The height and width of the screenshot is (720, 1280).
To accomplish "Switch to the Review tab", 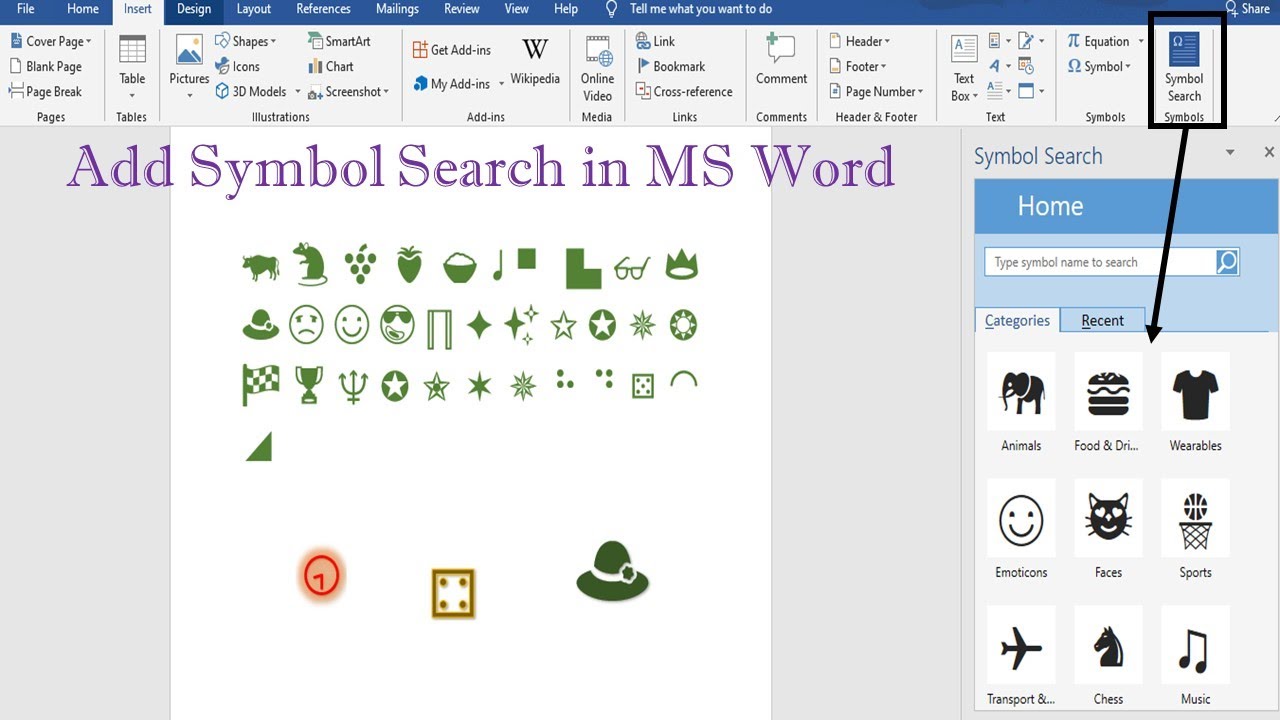I will 461,9.
